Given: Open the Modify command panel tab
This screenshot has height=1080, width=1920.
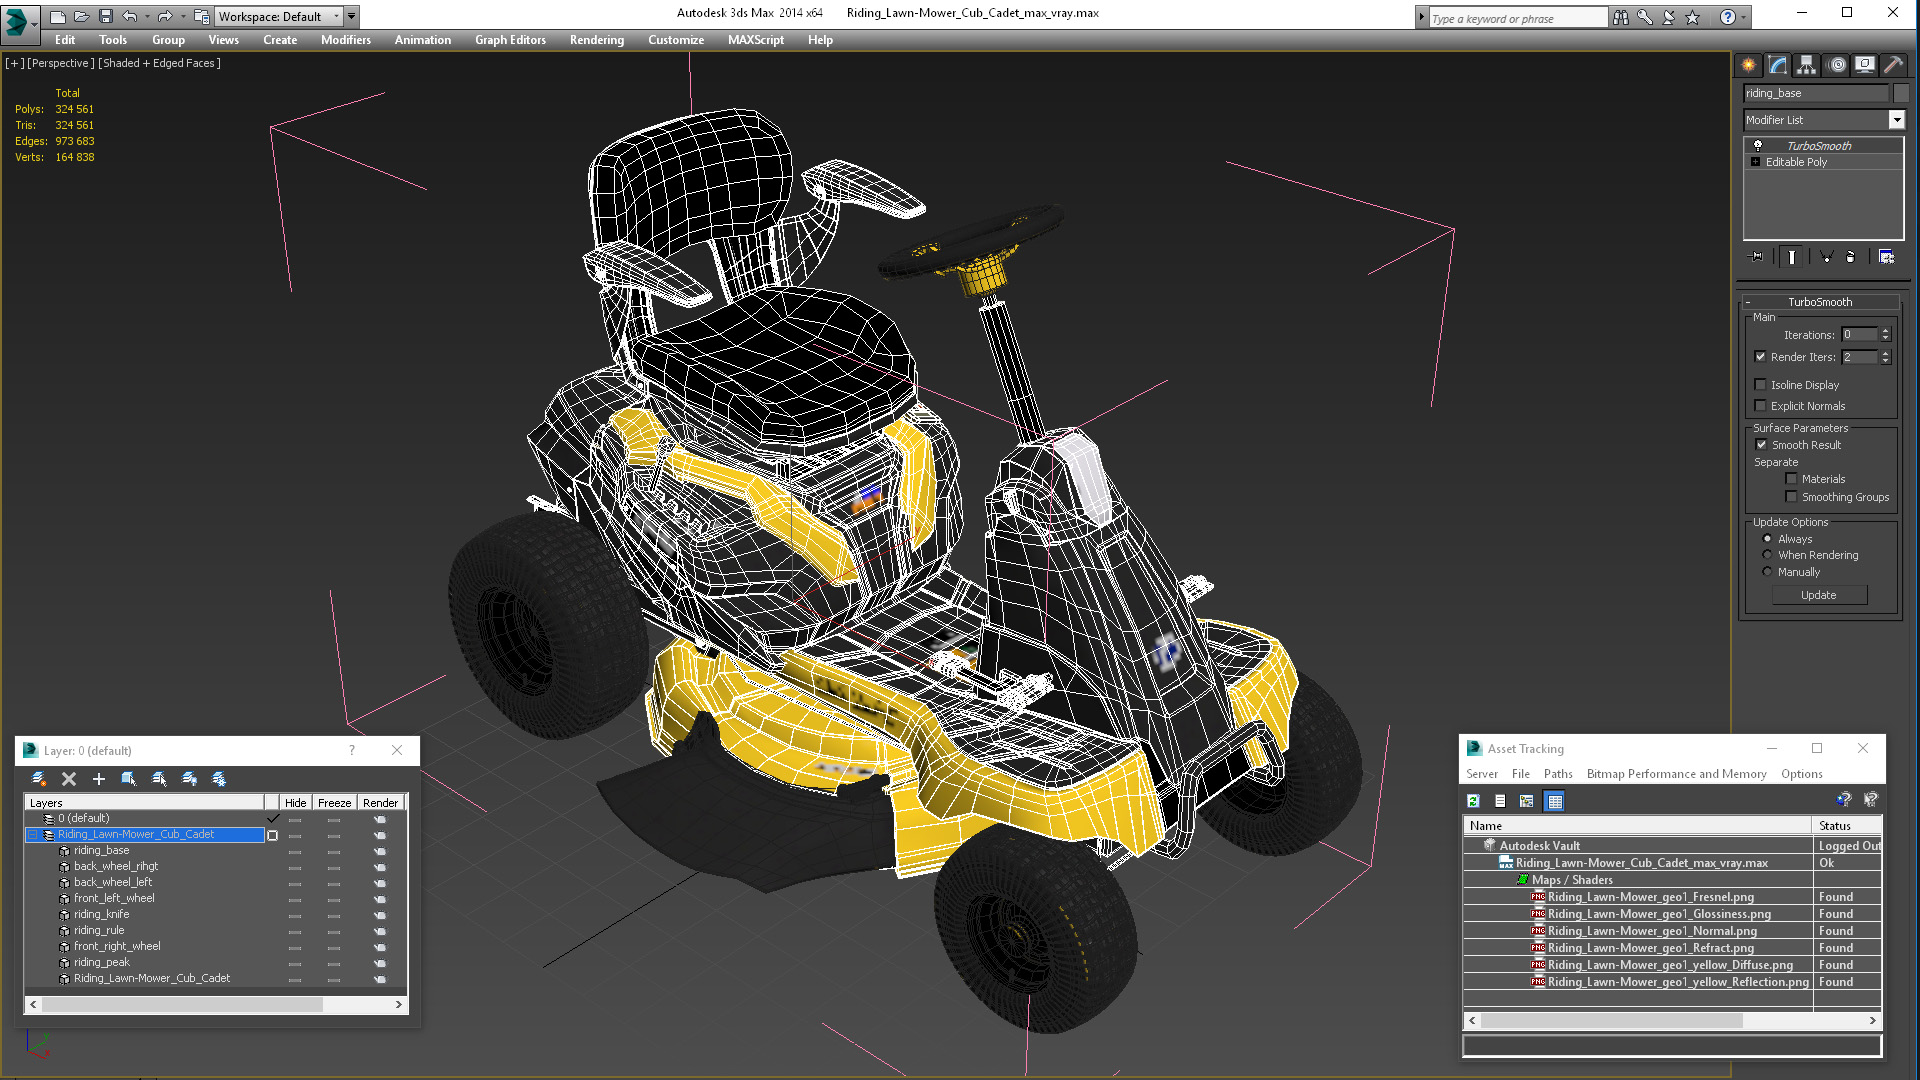Looking at the screenshot, I should pyautogui.click(x=1778, y=65).
